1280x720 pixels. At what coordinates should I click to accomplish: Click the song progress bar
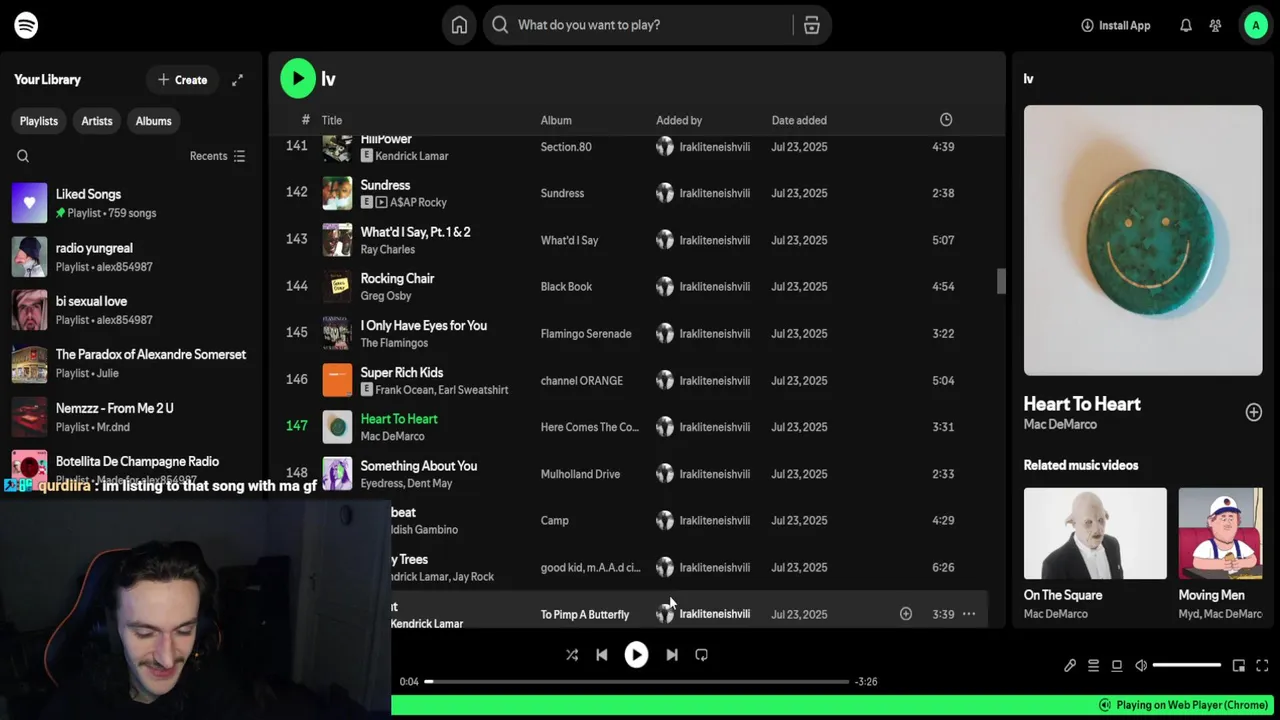tap(637, 682)
